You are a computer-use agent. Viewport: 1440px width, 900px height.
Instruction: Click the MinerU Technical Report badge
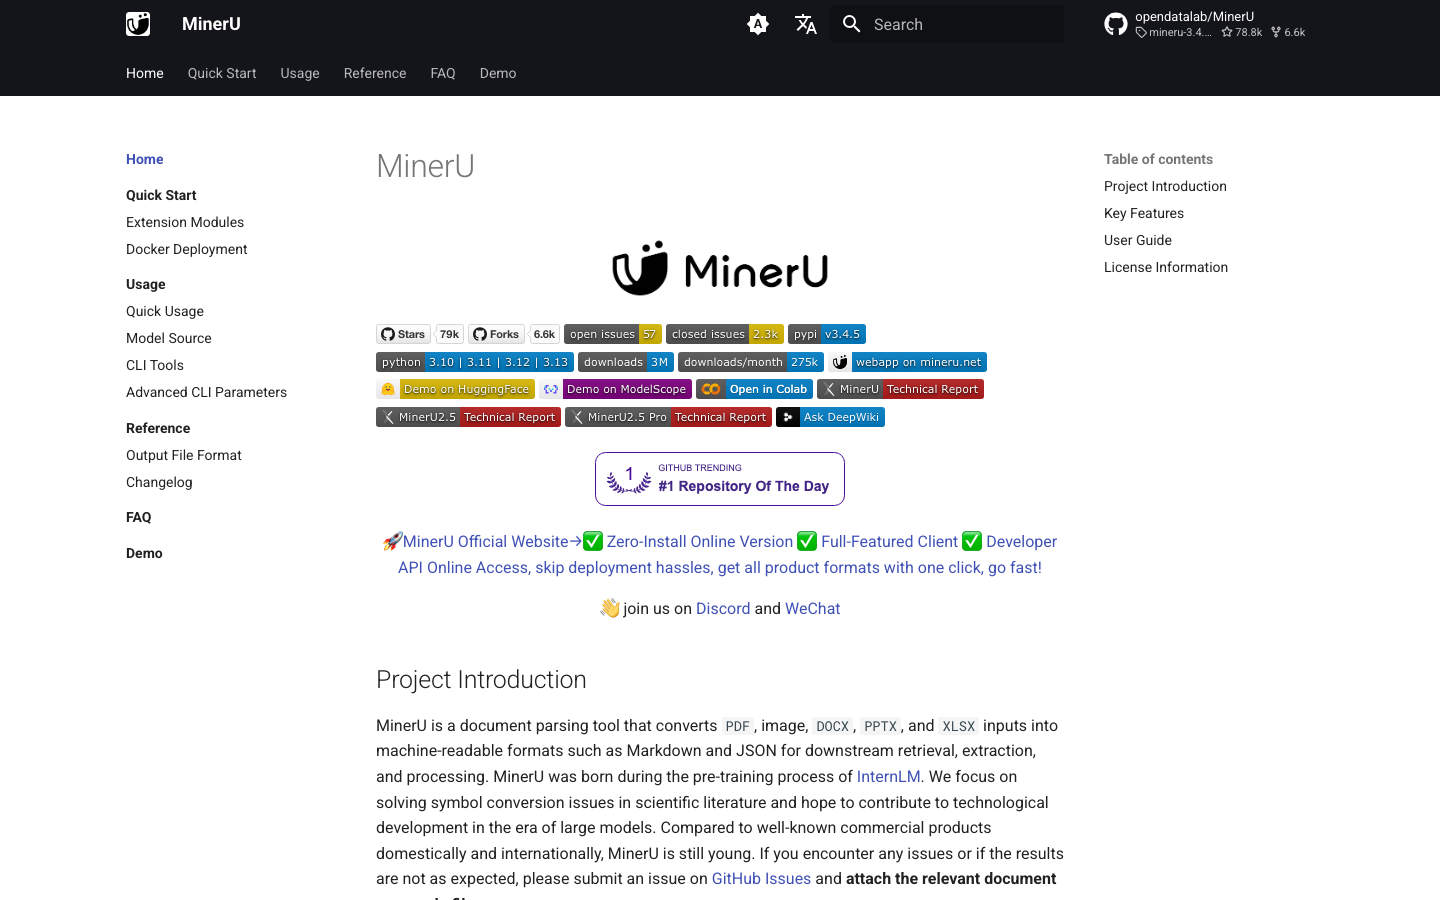900,389
